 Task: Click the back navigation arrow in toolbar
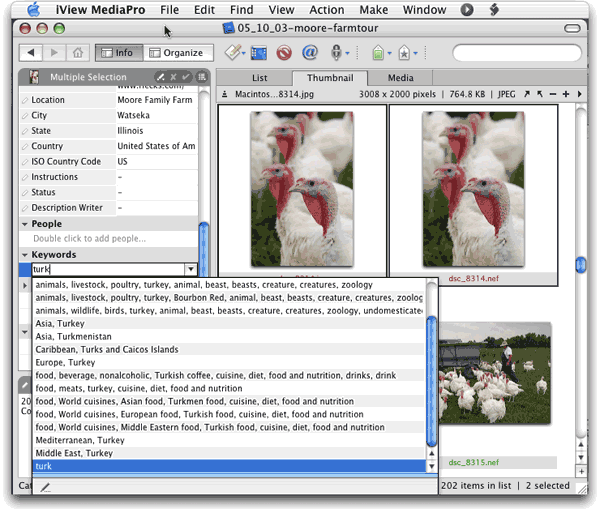pyautogui.click(x=32, y=52)
